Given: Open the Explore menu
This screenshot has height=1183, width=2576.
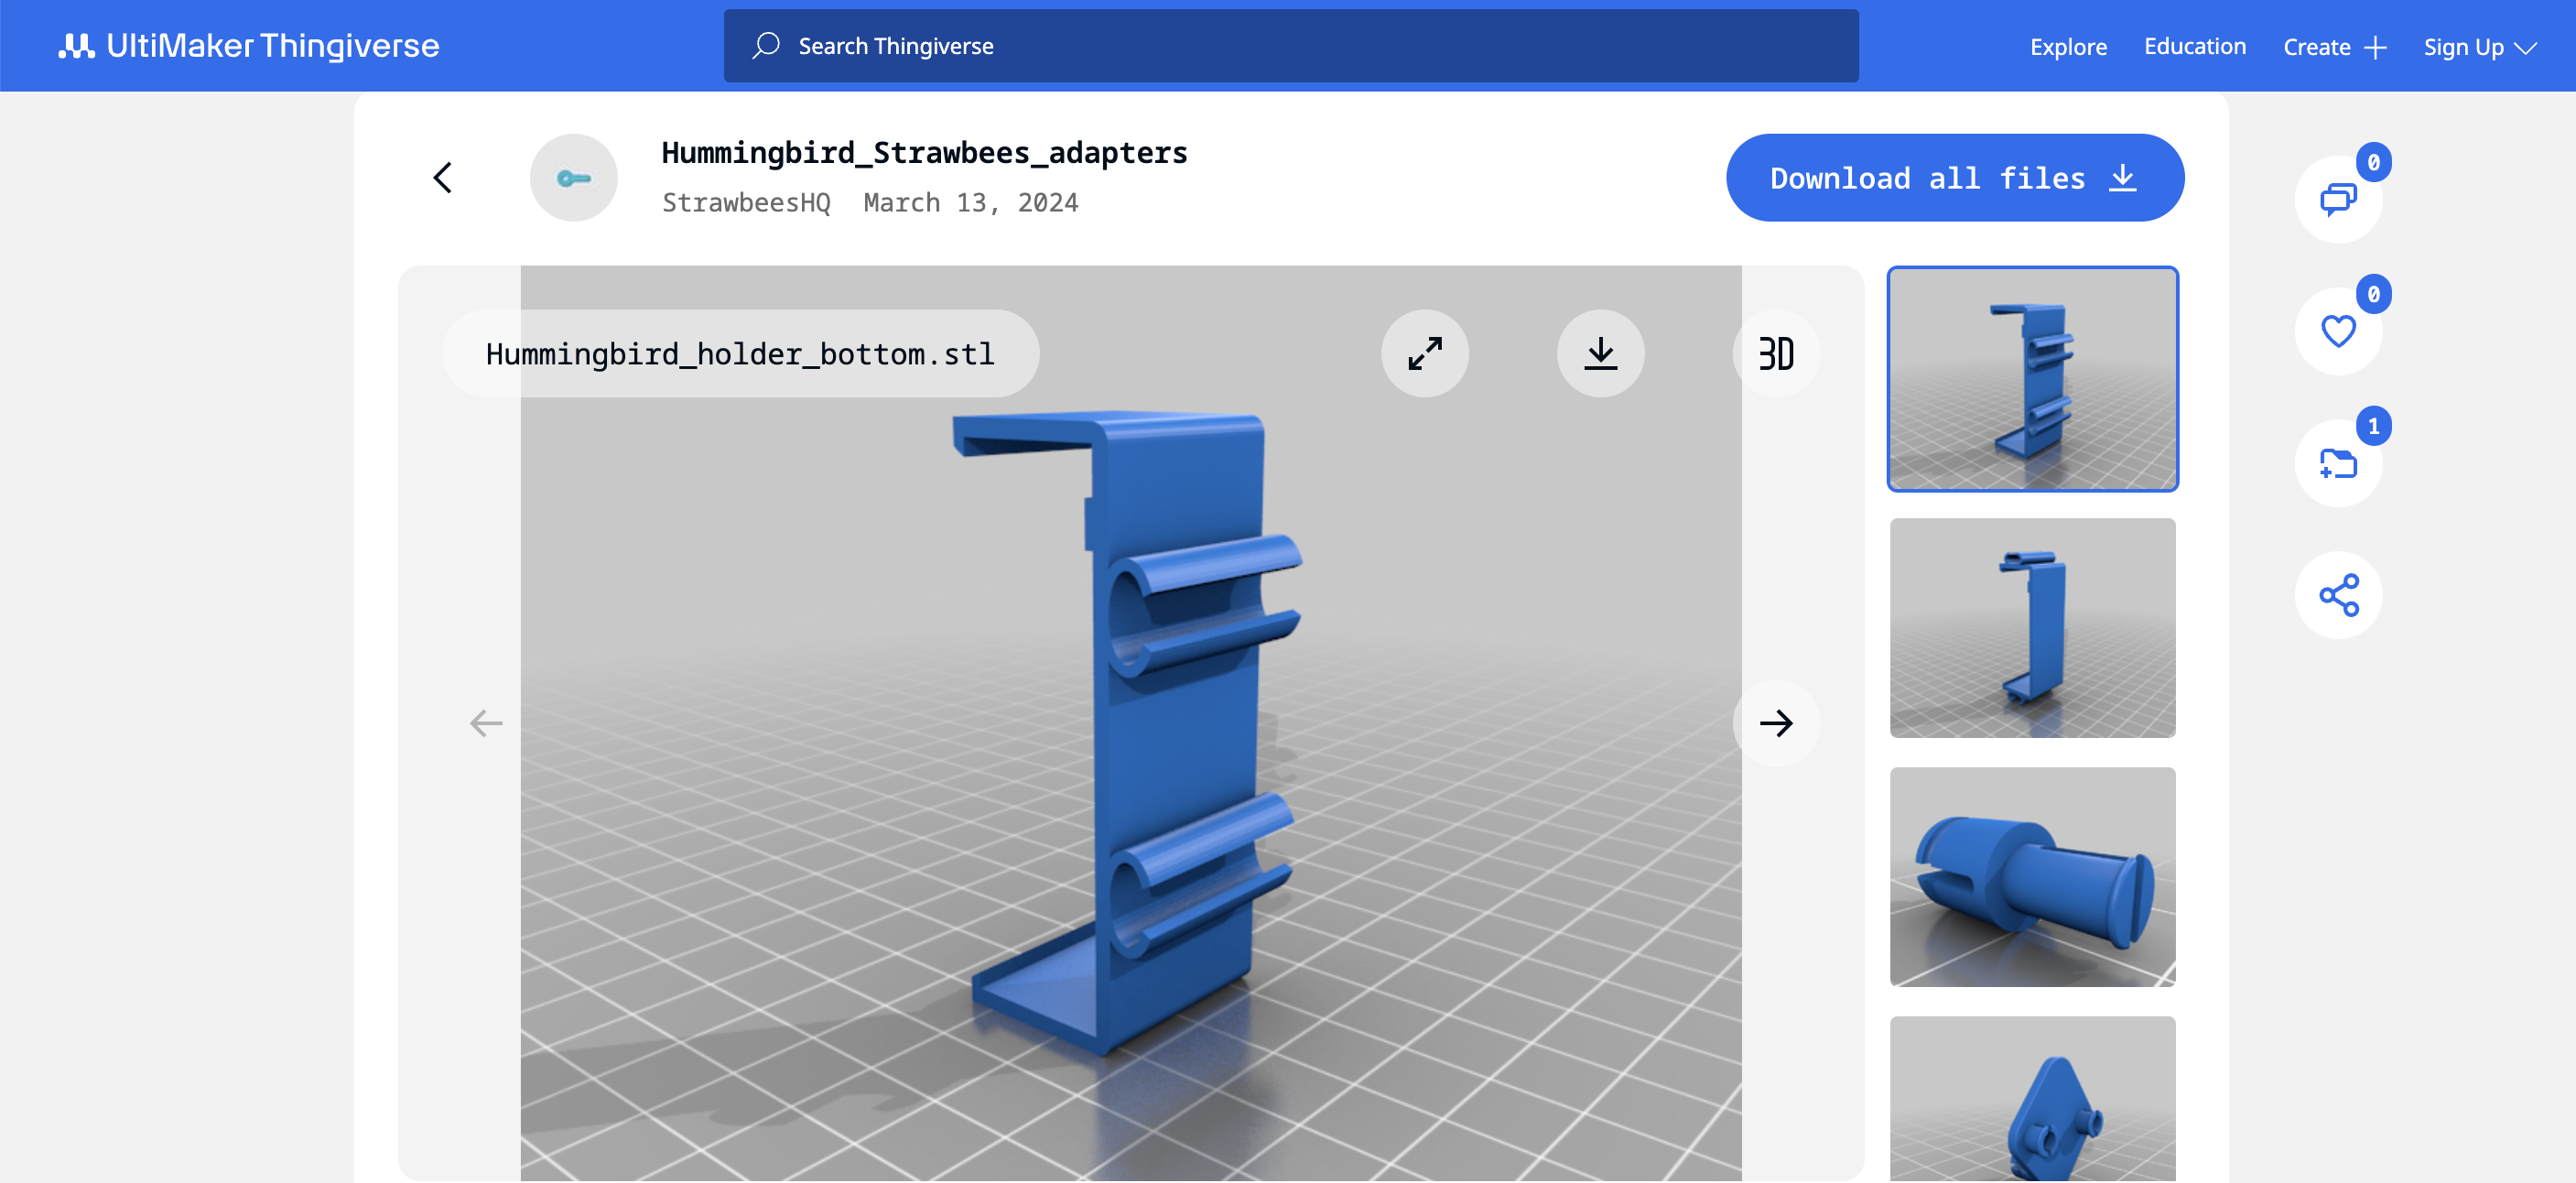Looking at the screenshot, I should click(2068, 46).
